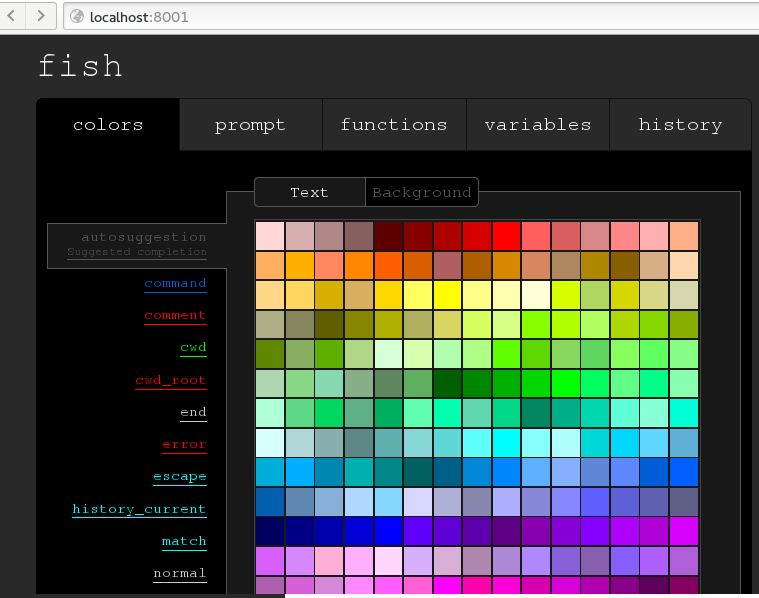Open the history tab
The image size is (759, 598).
pos(680,125)
